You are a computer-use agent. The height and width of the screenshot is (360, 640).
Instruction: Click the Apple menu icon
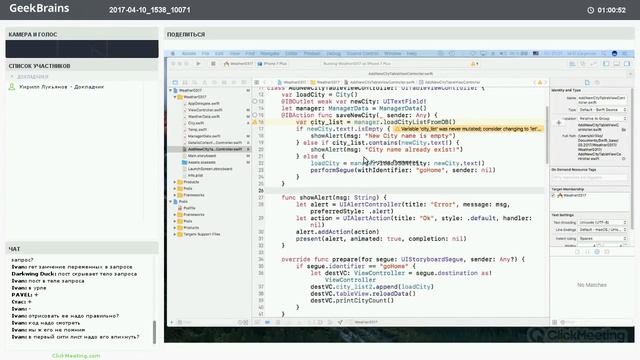(x=173, y=53)
